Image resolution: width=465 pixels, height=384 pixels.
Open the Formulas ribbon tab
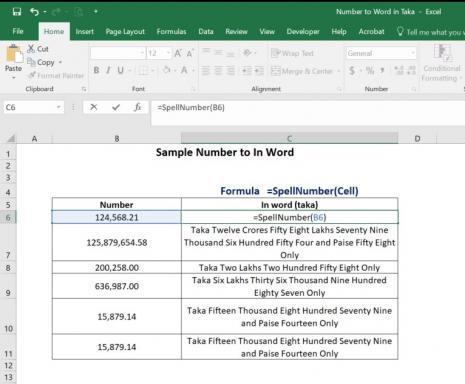tap(171, 32)
